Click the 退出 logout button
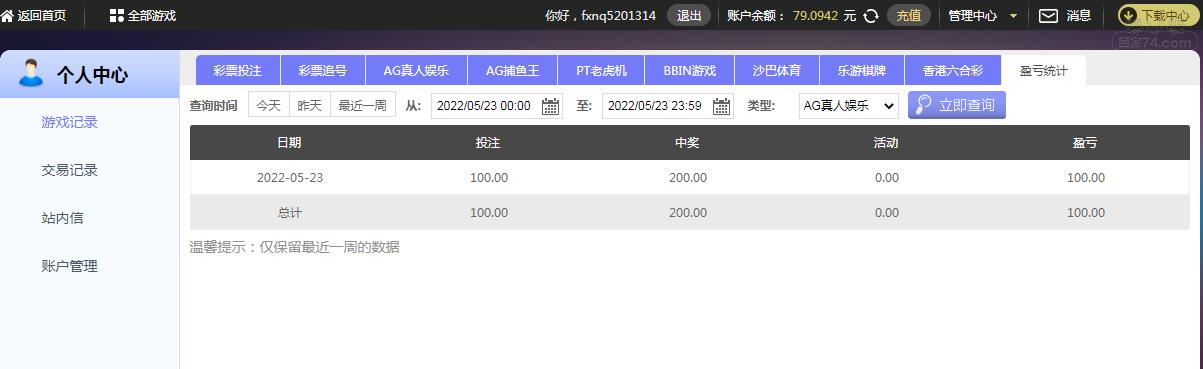 (689, 16)
